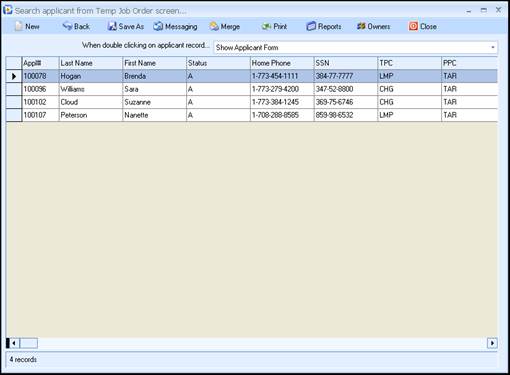510x375 pixels.
Task: Select the Cloud last name cell
Action: [x=91, y=102]
